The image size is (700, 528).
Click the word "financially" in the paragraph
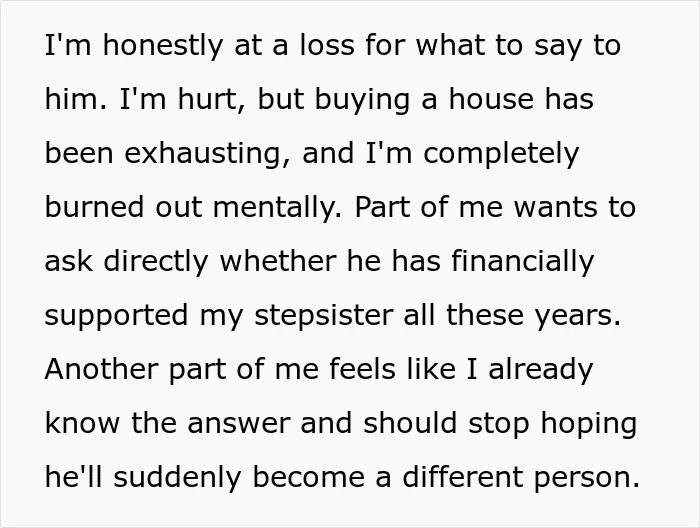[523, 261]
